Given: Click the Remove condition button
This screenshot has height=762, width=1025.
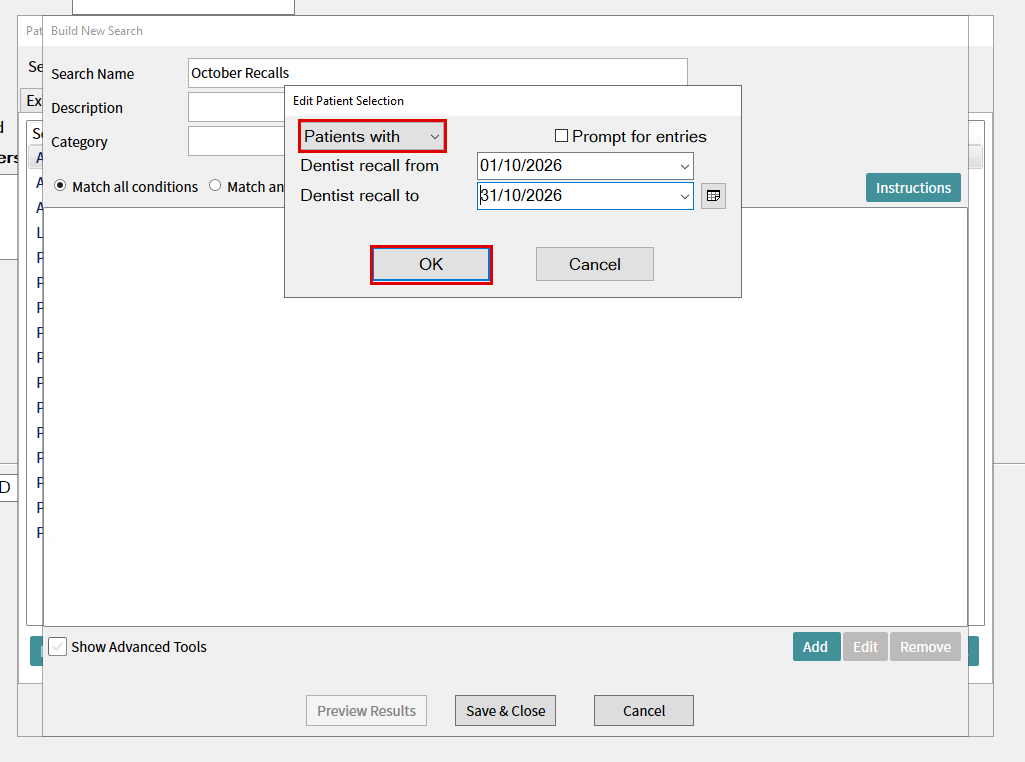Looking at the screenshot, I should pos(925,647).
